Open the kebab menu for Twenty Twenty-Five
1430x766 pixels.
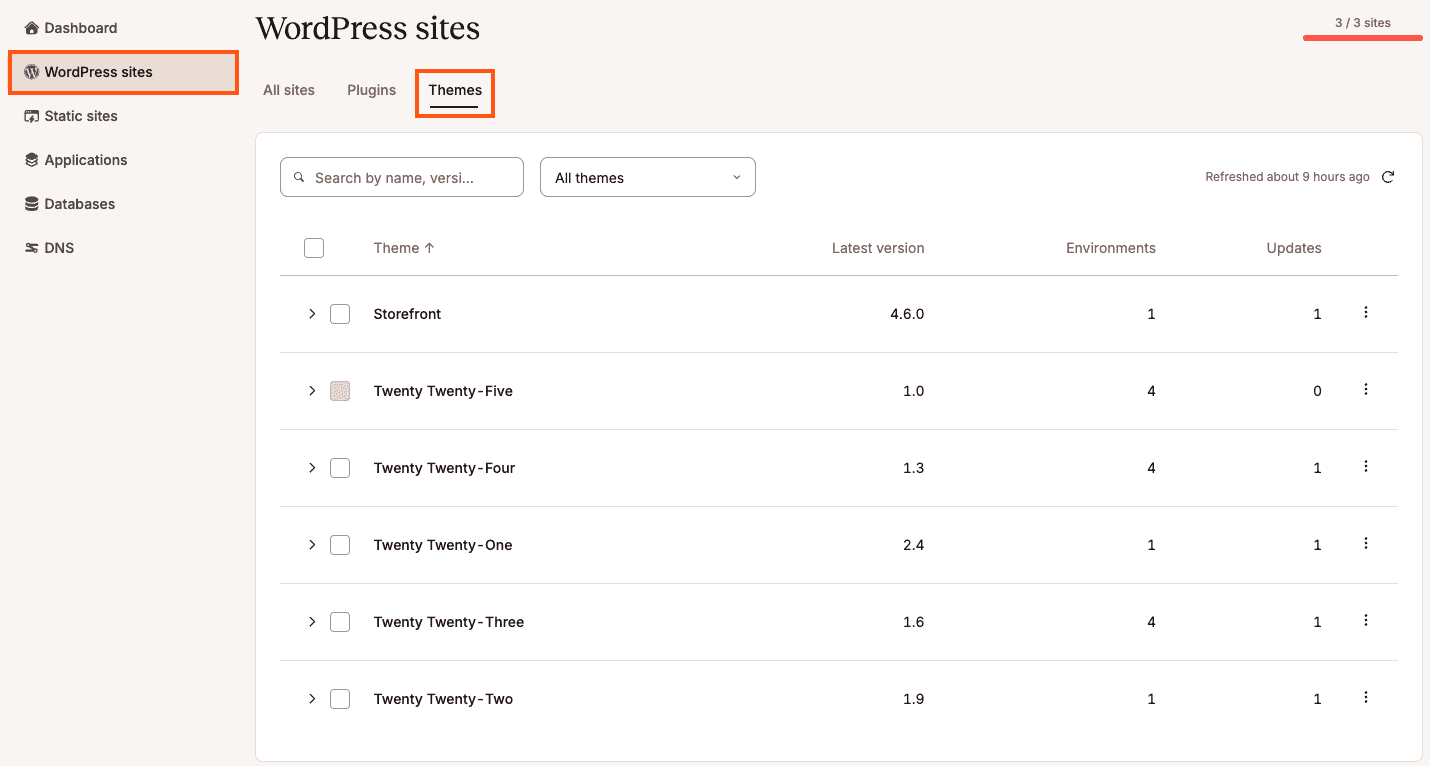click(1365, 390)
